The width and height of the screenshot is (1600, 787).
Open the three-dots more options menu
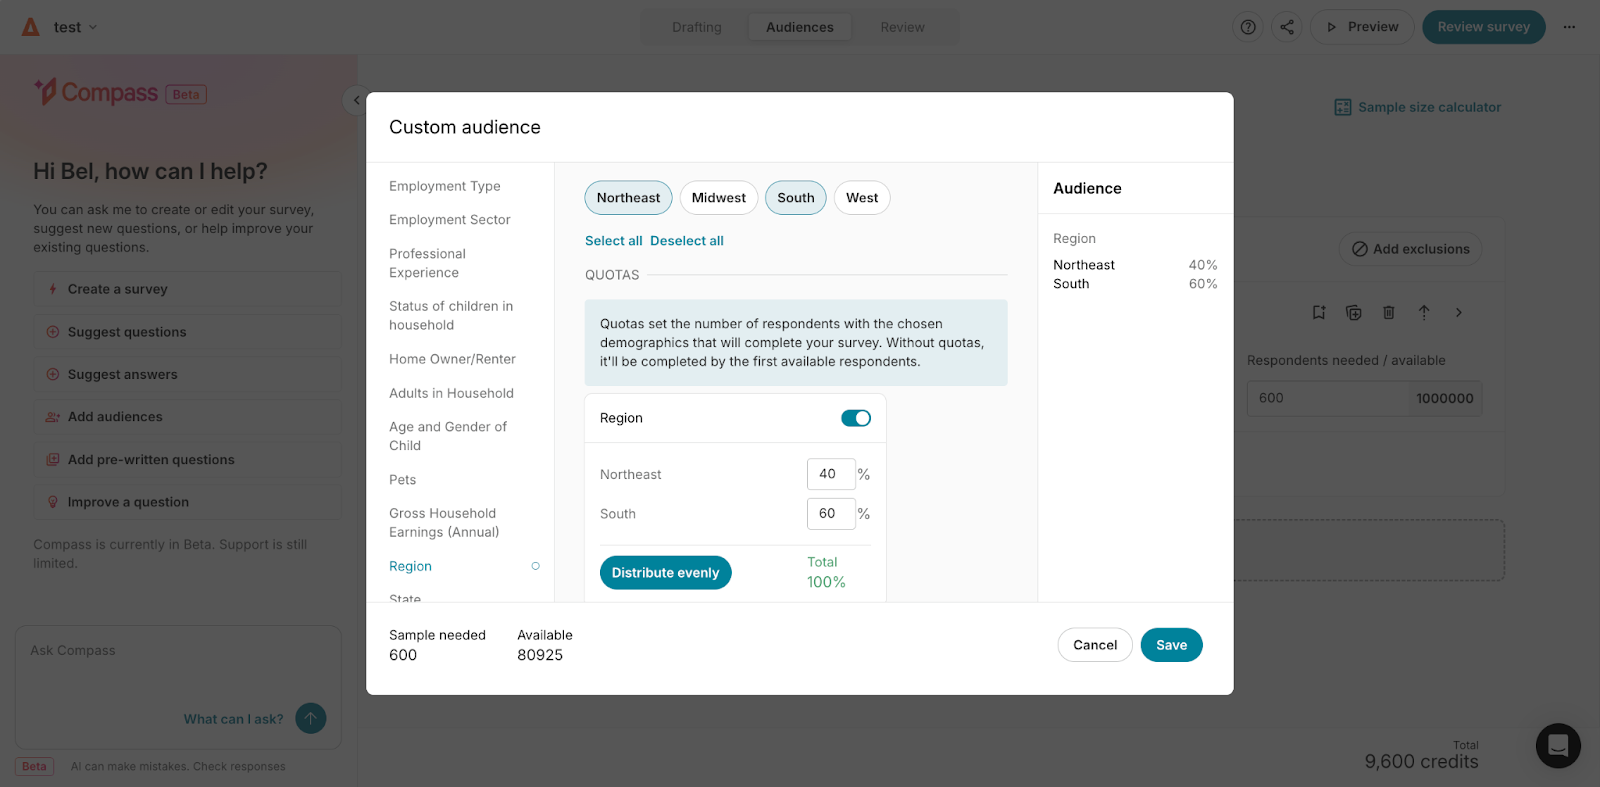tap(1569, 27)
